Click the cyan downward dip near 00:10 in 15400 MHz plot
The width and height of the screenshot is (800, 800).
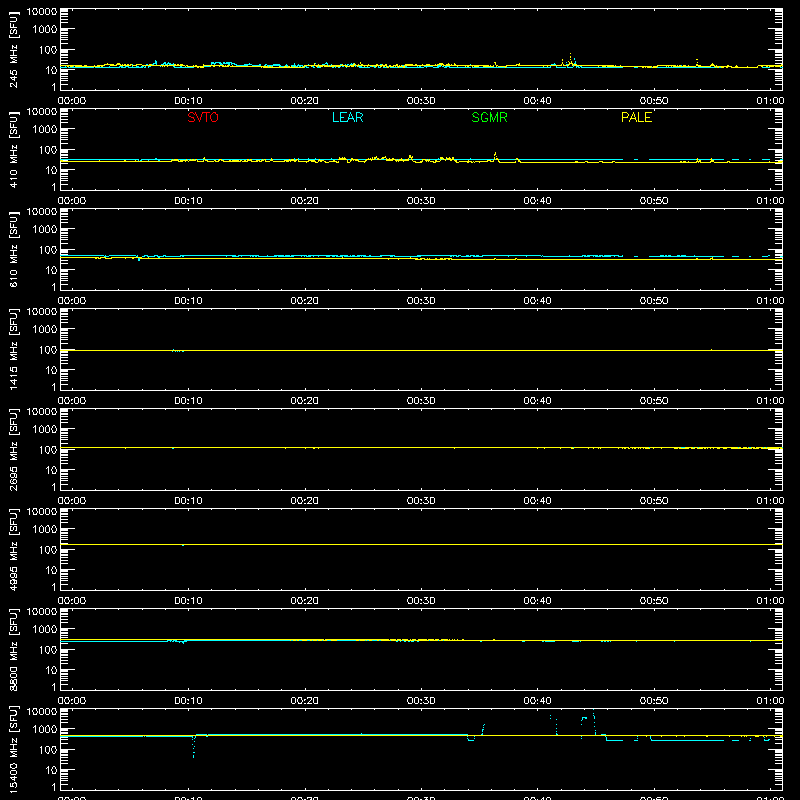193,747
